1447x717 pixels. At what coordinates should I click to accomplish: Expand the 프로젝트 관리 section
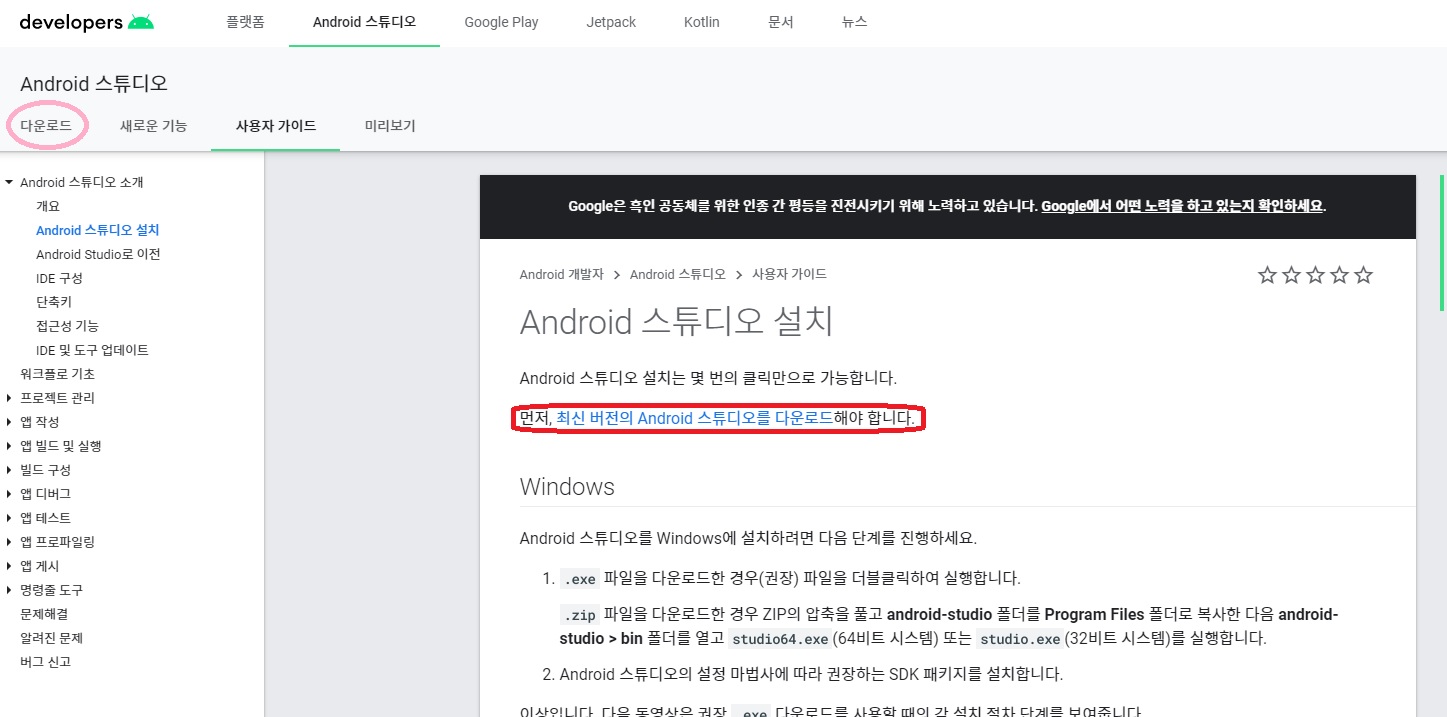pos(9,398)
